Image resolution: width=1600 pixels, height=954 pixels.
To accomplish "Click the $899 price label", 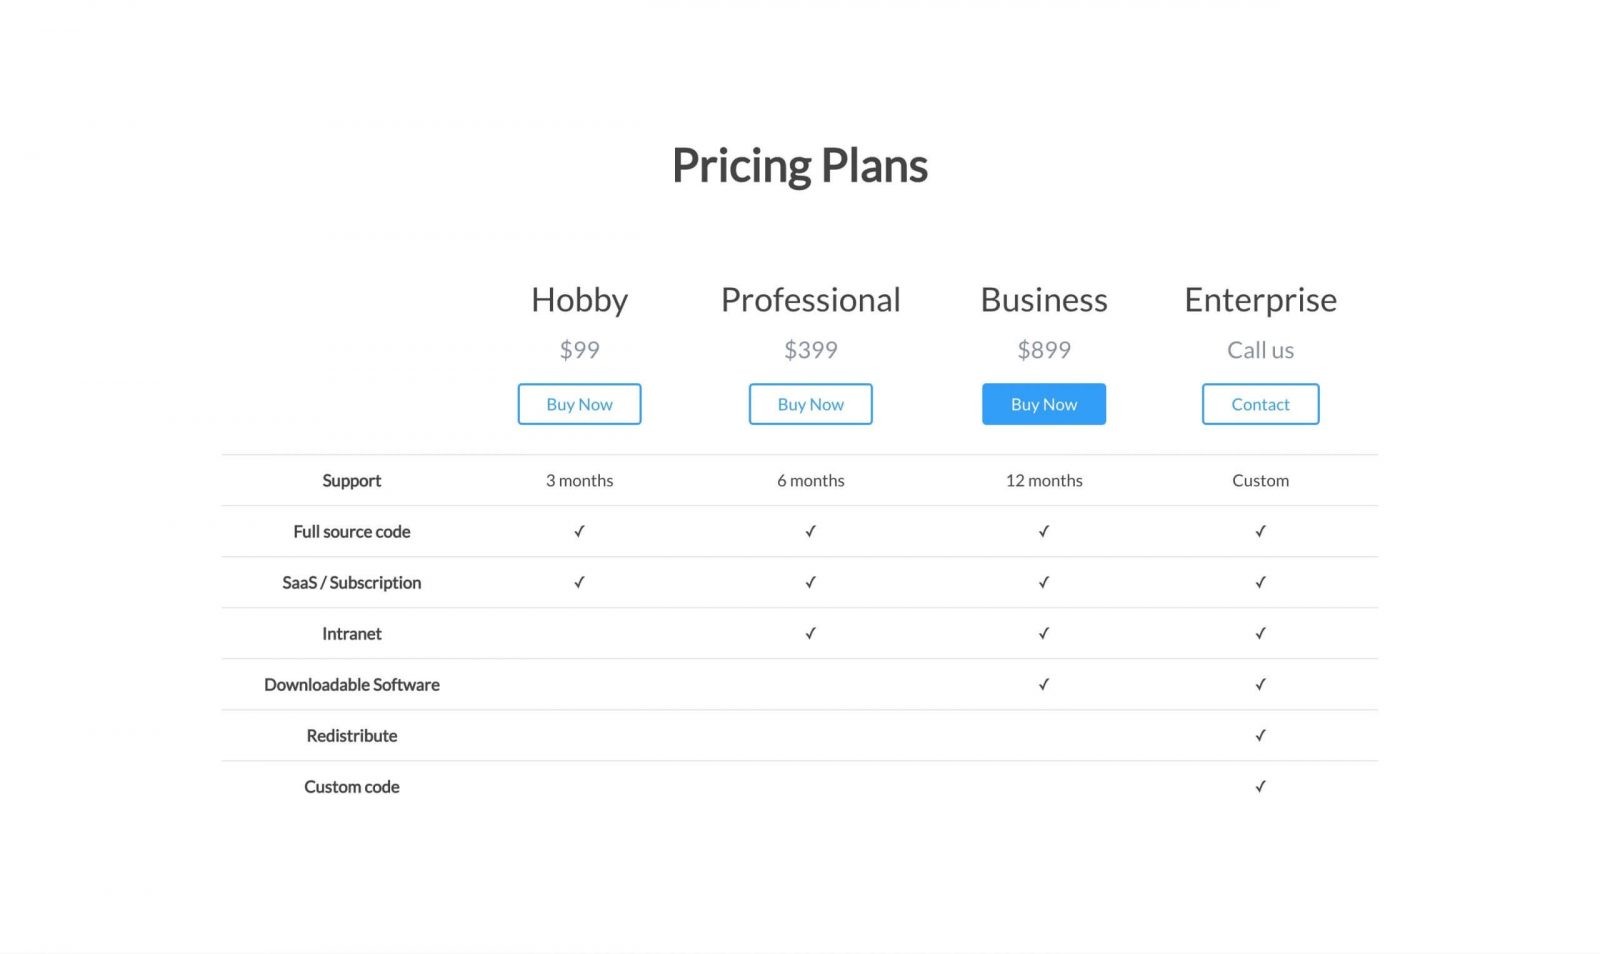I will (1043, 350).
